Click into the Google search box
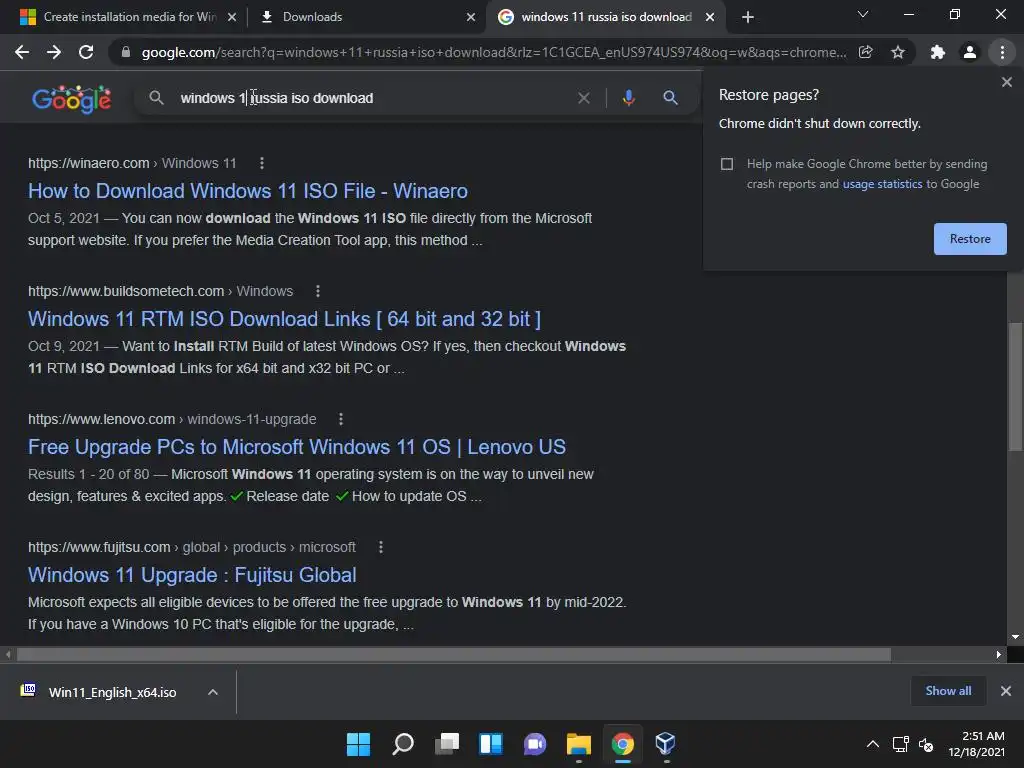 372,98
